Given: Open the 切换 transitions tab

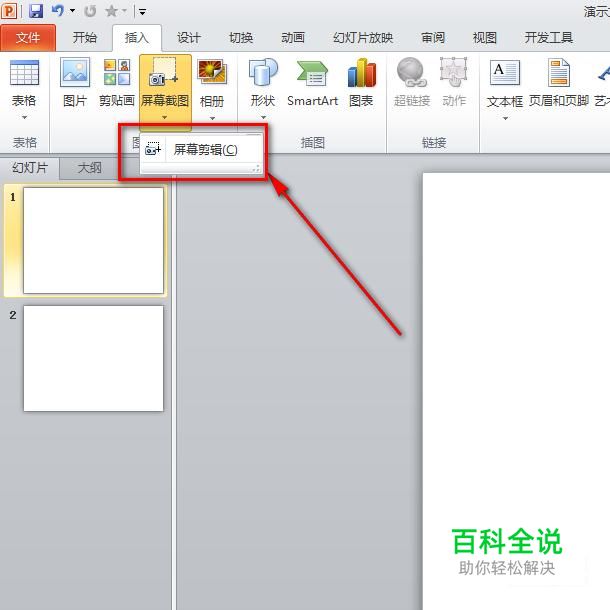Looking at the screenshot, I should (x=241, y=38).
